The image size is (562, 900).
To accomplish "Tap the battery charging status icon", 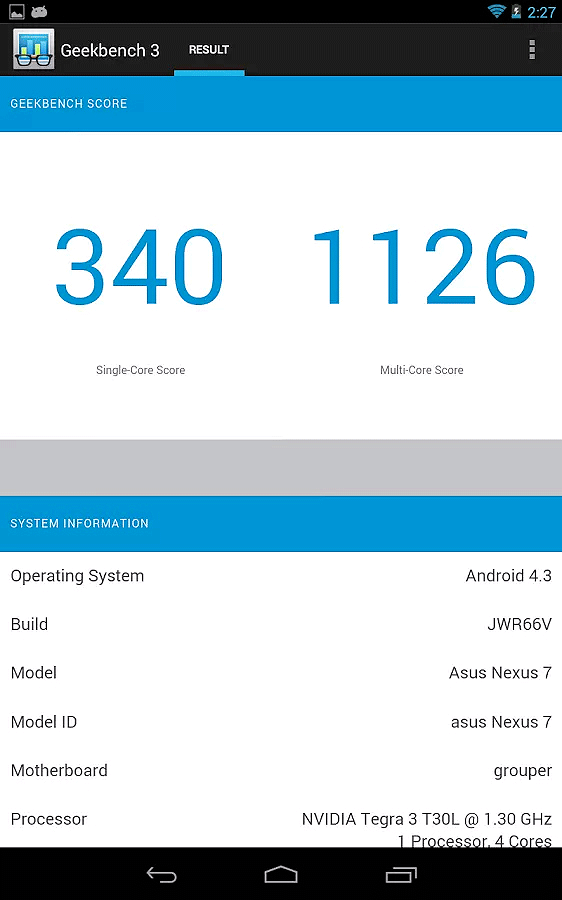I will coord(516,11).
